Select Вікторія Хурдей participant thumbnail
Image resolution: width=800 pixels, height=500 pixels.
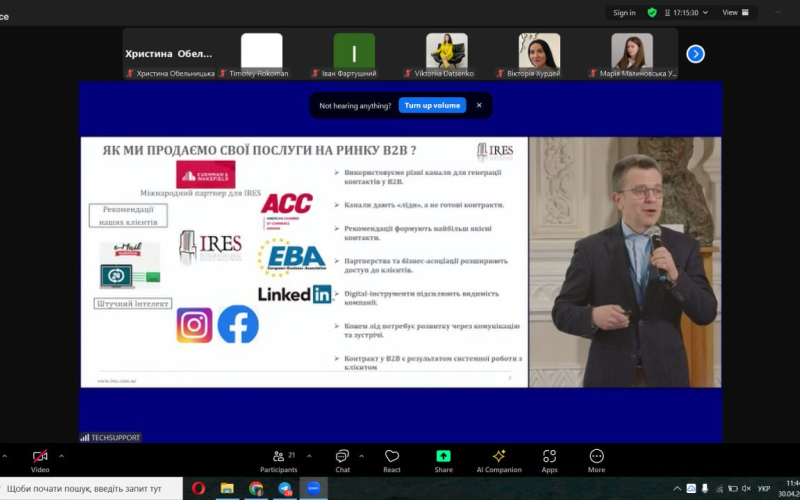pos(539,51)
